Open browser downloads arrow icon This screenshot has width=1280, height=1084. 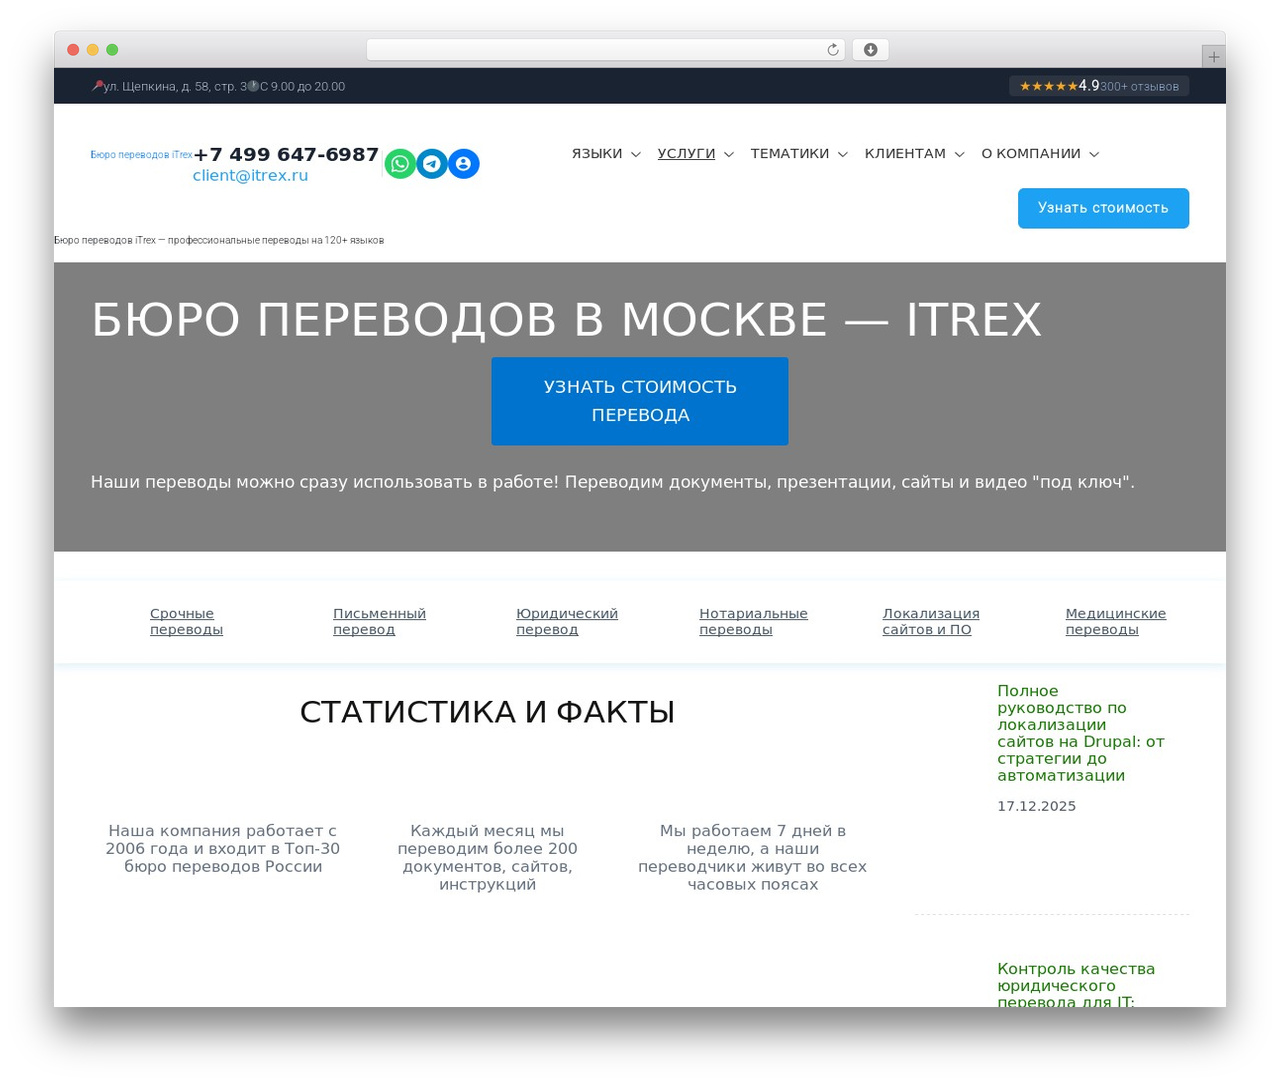870,50
